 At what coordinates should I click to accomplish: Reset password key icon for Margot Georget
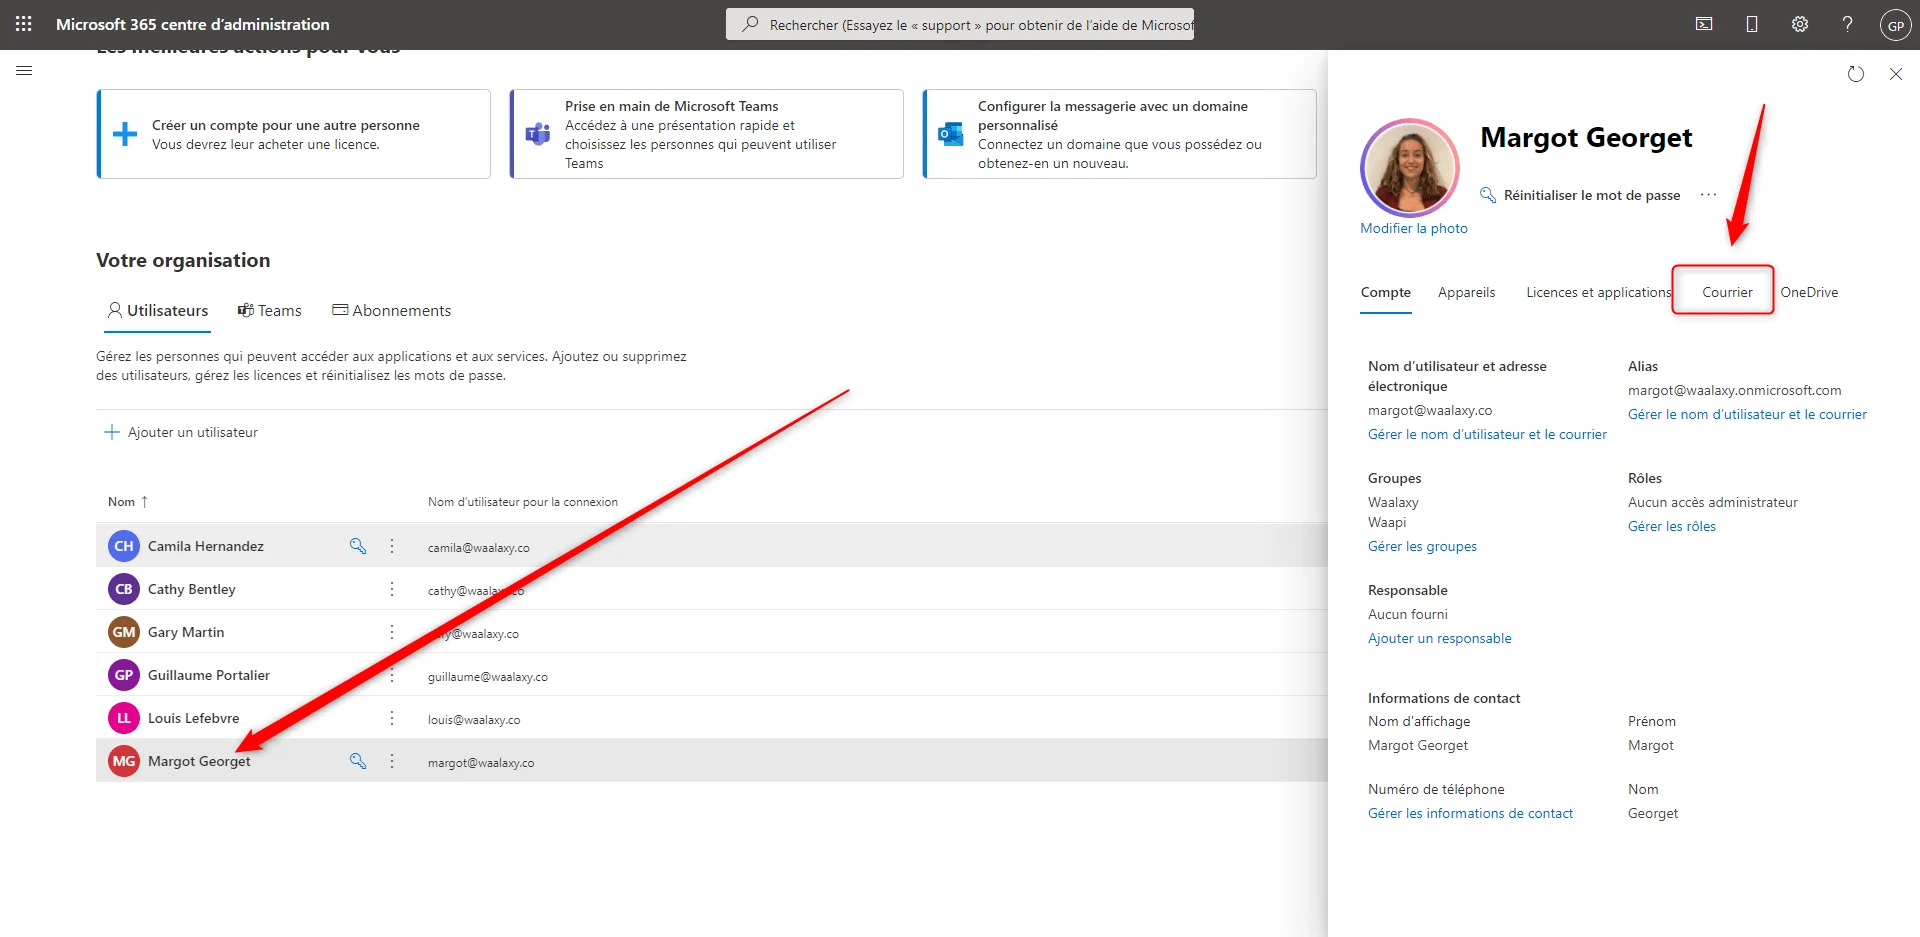(x=358, y=761)
